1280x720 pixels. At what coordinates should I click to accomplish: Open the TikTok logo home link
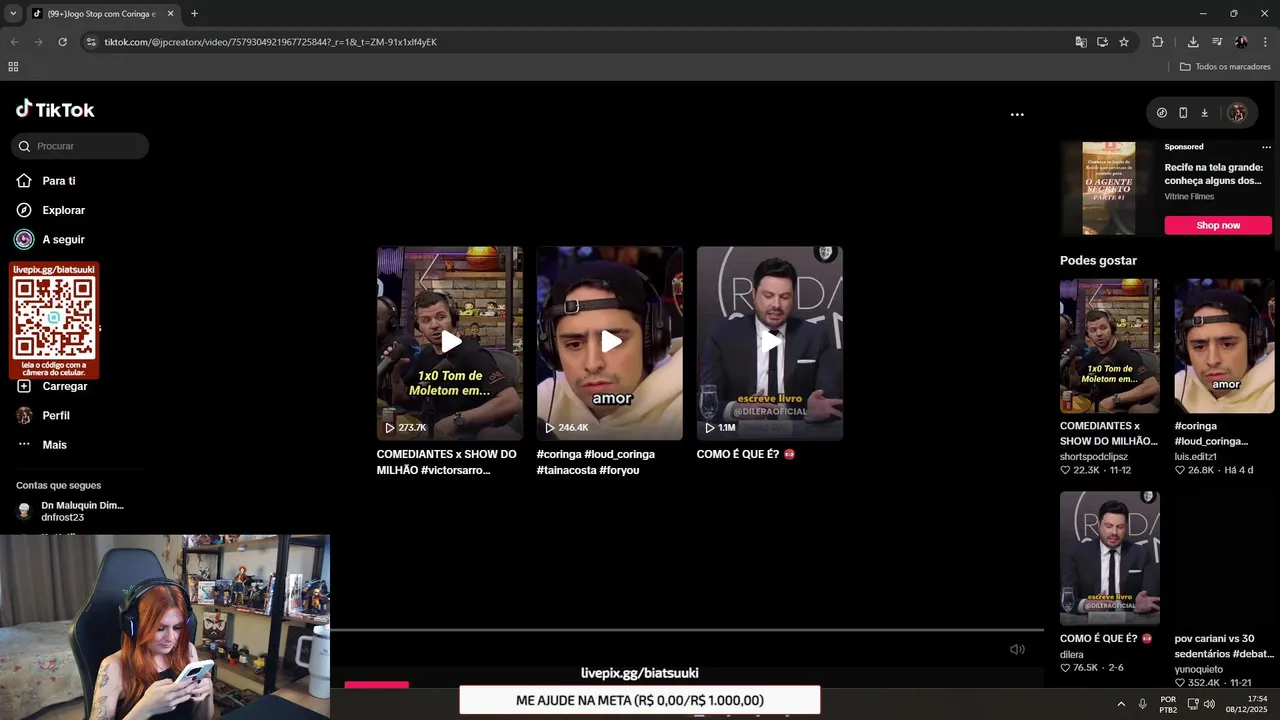coord(55,109)
